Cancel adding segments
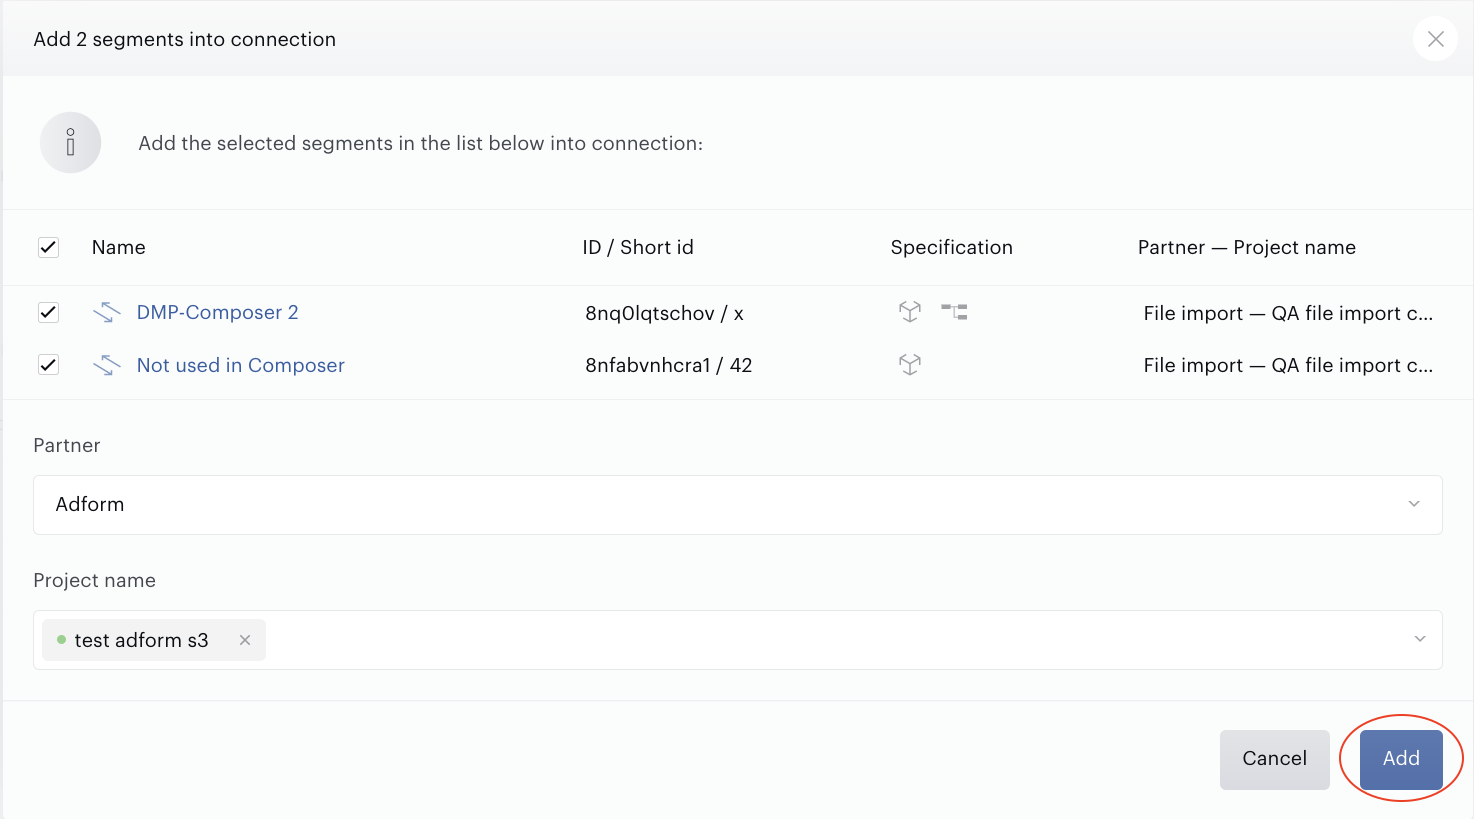 (1274, 759)
